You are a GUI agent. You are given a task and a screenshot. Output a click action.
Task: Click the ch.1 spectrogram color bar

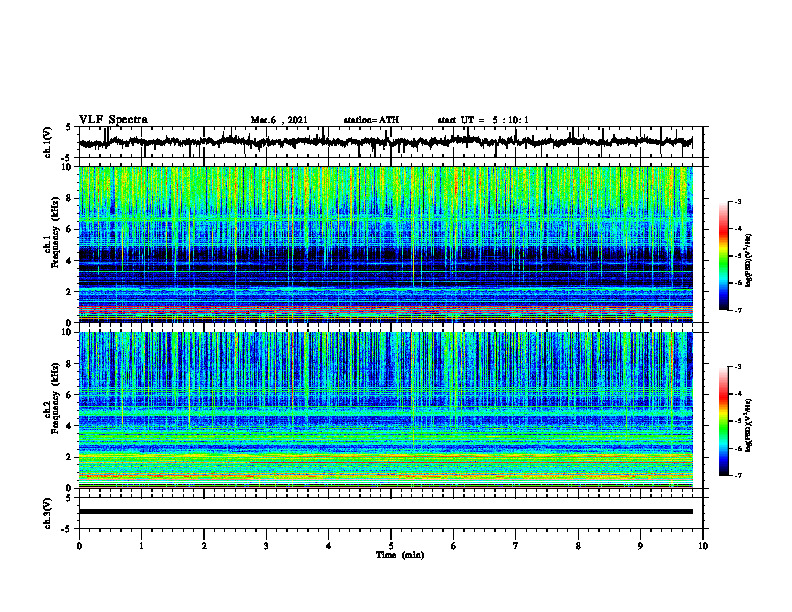pos(723,256)
